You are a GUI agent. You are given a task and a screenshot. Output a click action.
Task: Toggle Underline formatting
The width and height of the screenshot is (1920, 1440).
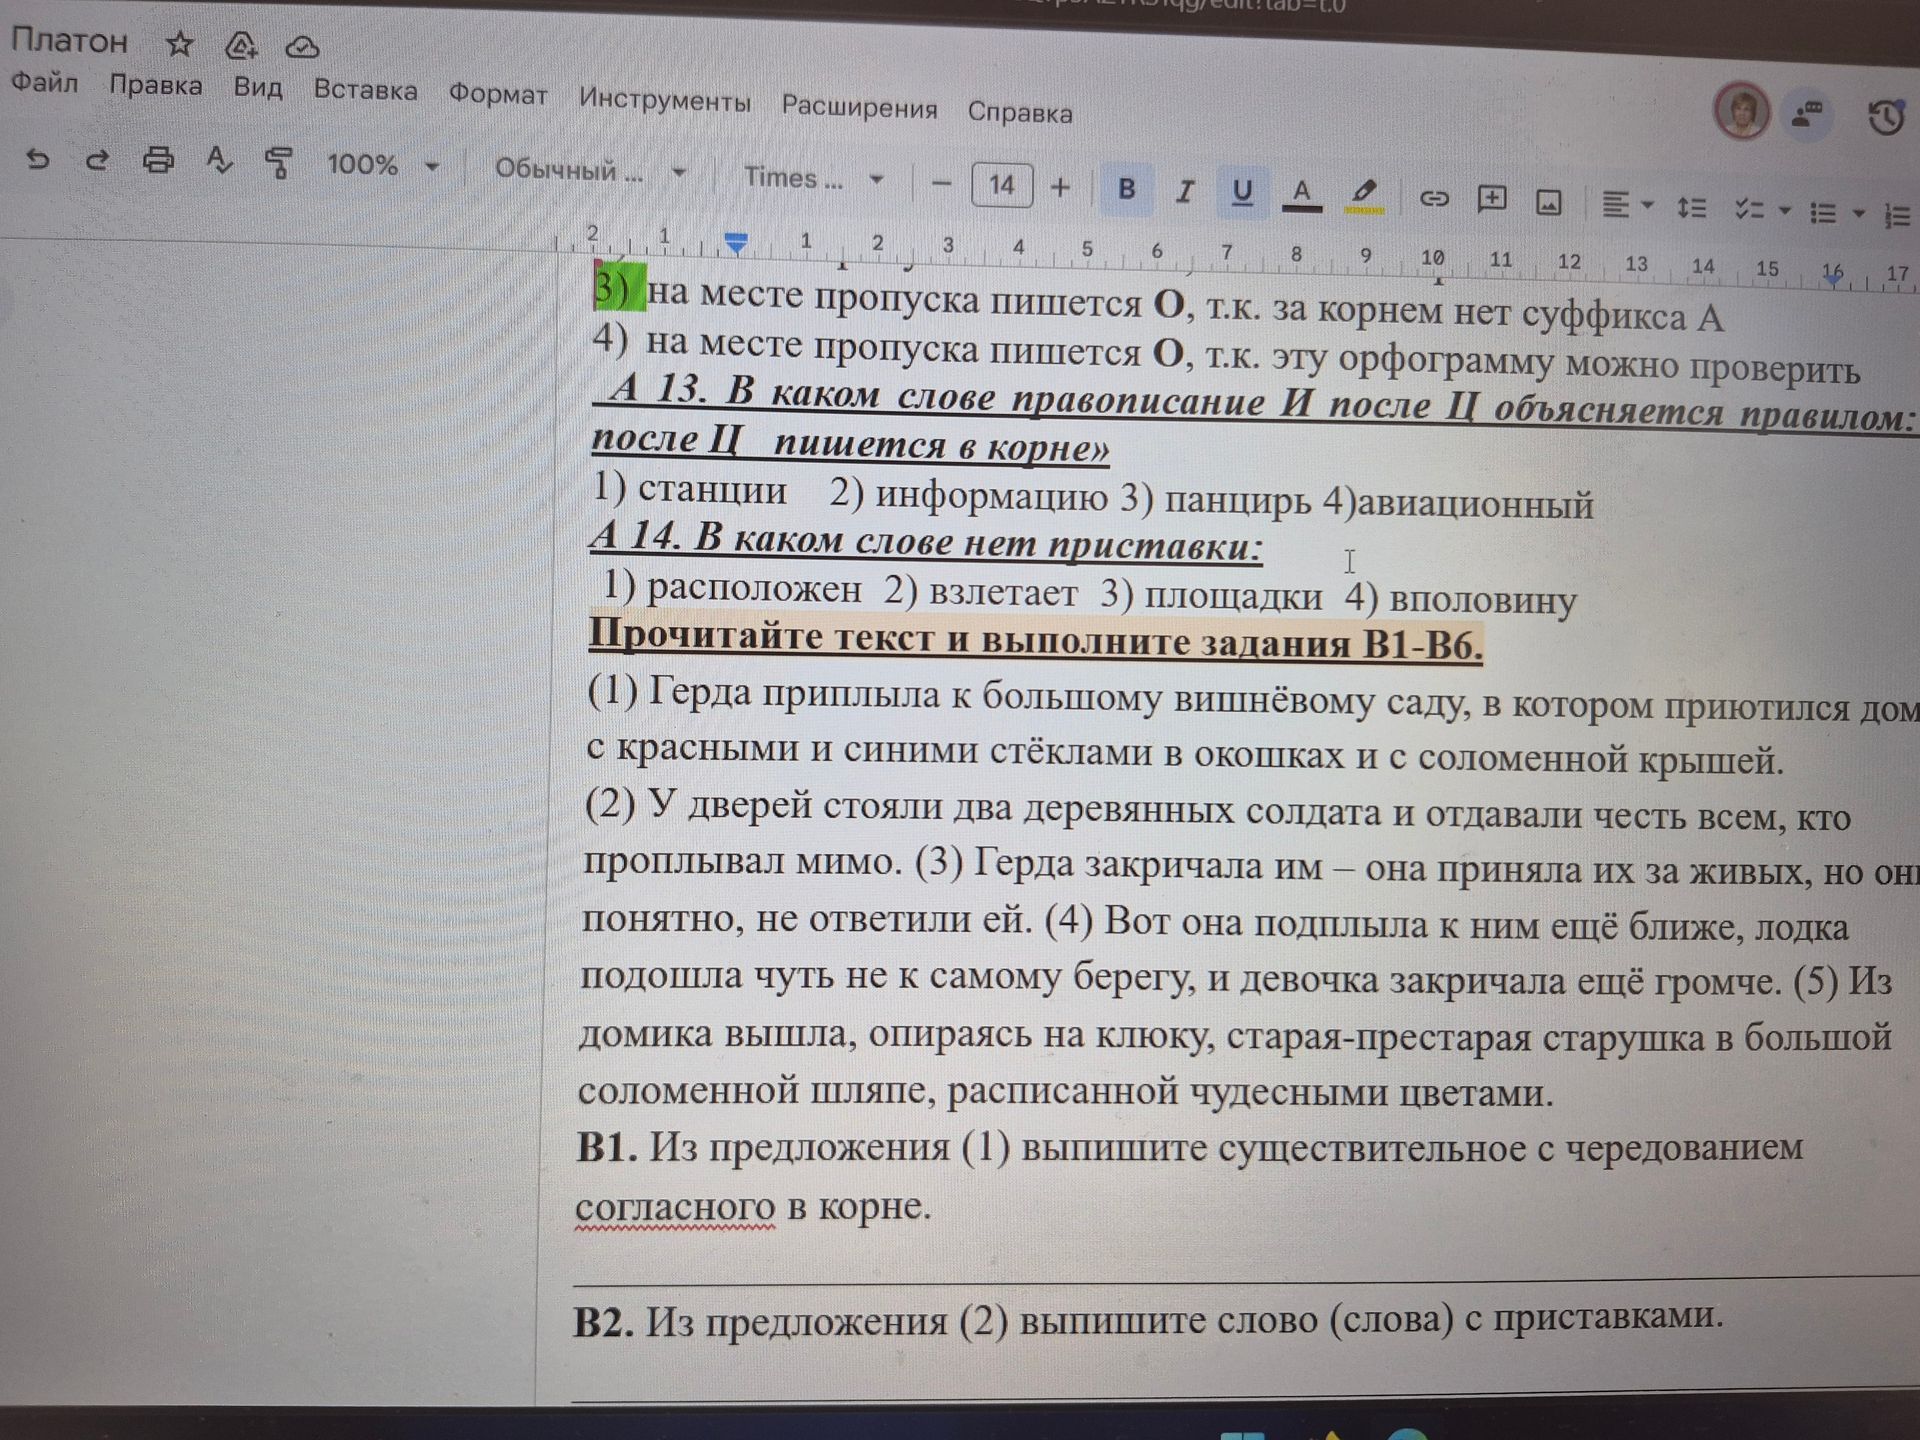[x=1242, y=192]
